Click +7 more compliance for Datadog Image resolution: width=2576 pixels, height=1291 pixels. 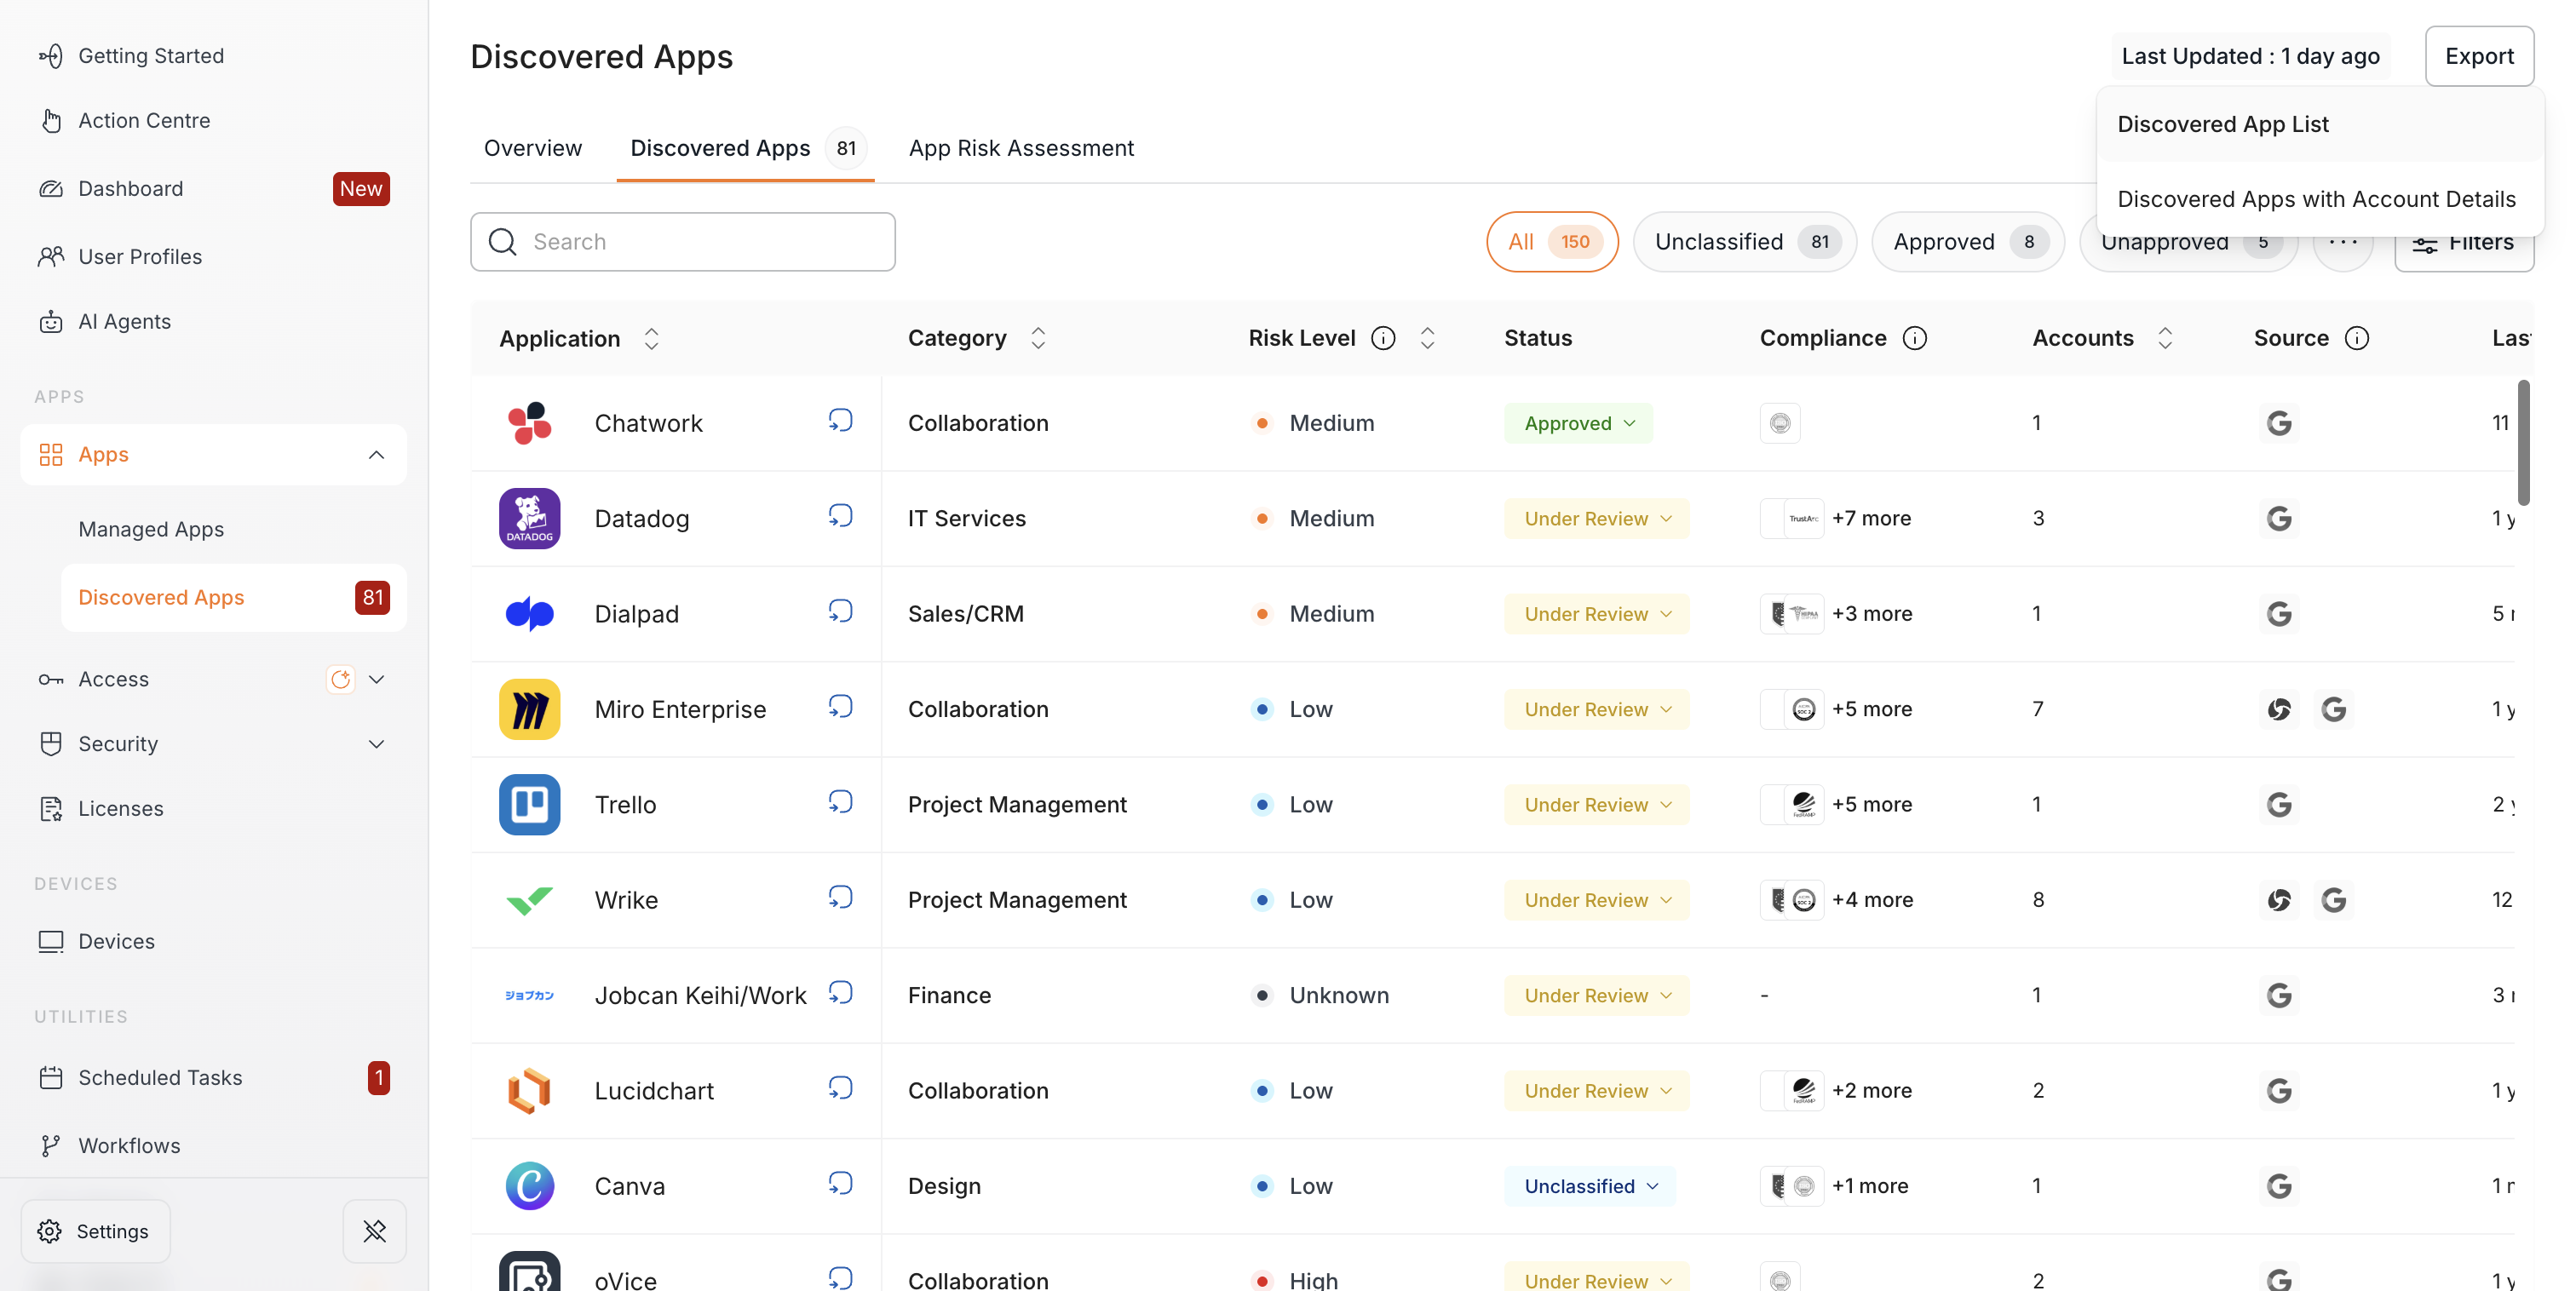pyautogui.click(x=1871, y=518)
